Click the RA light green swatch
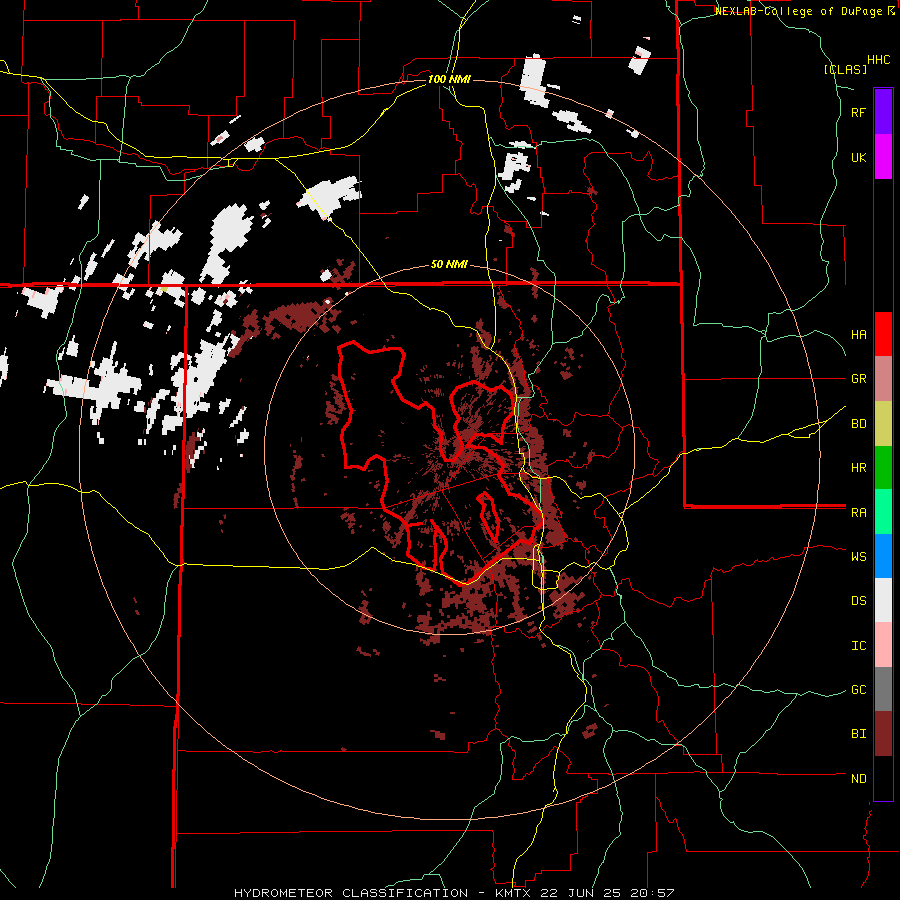Viewport: 900px width, 900px height. pos(883,512)
